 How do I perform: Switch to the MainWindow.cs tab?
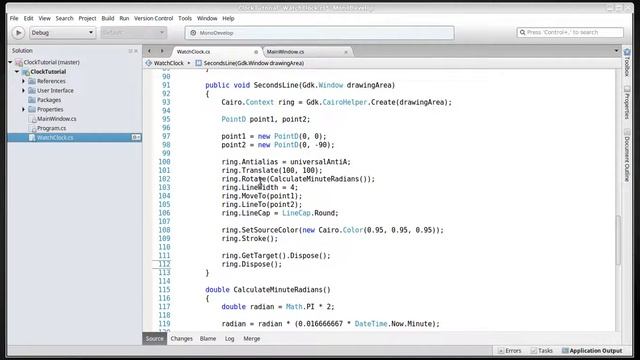[x=285, y=52]
